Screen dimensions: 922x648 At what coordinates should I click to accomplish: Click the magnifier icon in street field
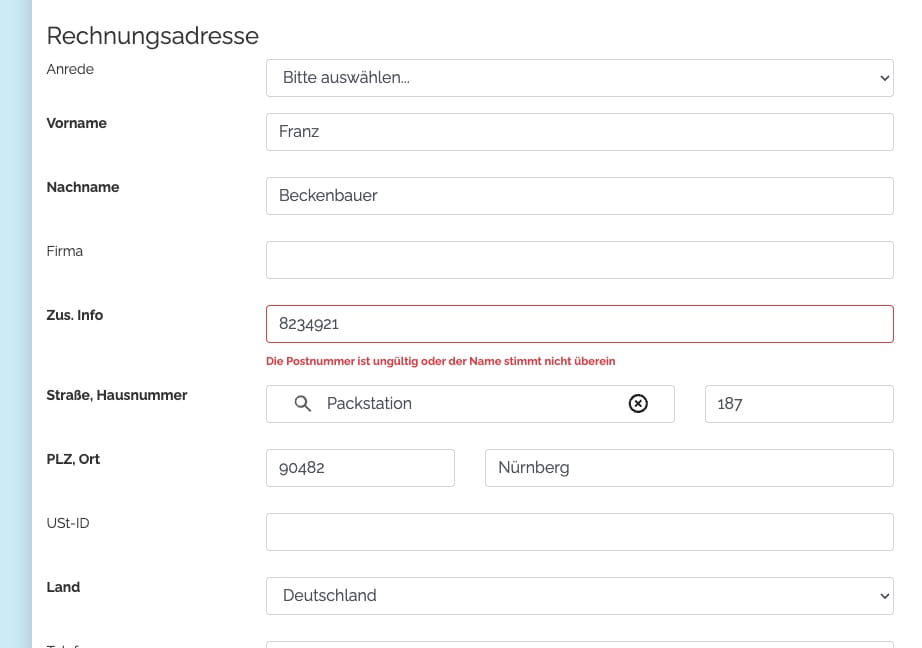click(303, 404)
